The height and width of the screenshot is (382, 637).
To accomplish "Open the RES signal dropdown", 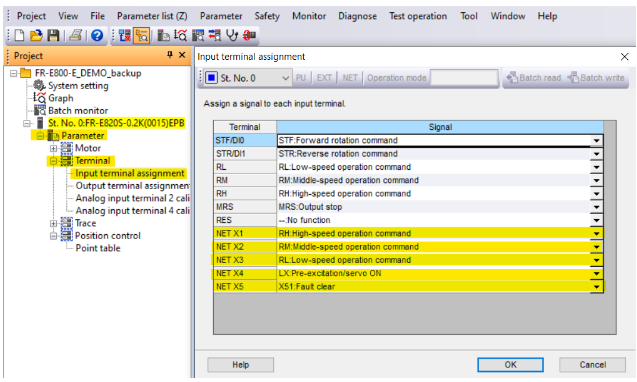I will pos(596,220).
